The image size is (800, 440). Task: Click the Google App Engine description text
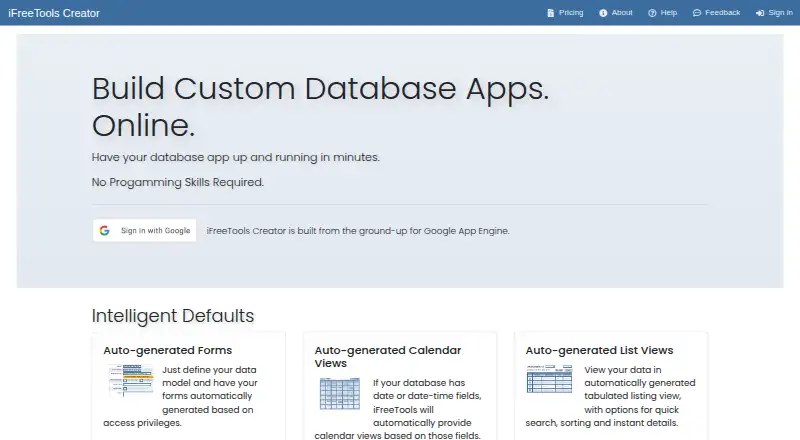(x=358, y=231)
